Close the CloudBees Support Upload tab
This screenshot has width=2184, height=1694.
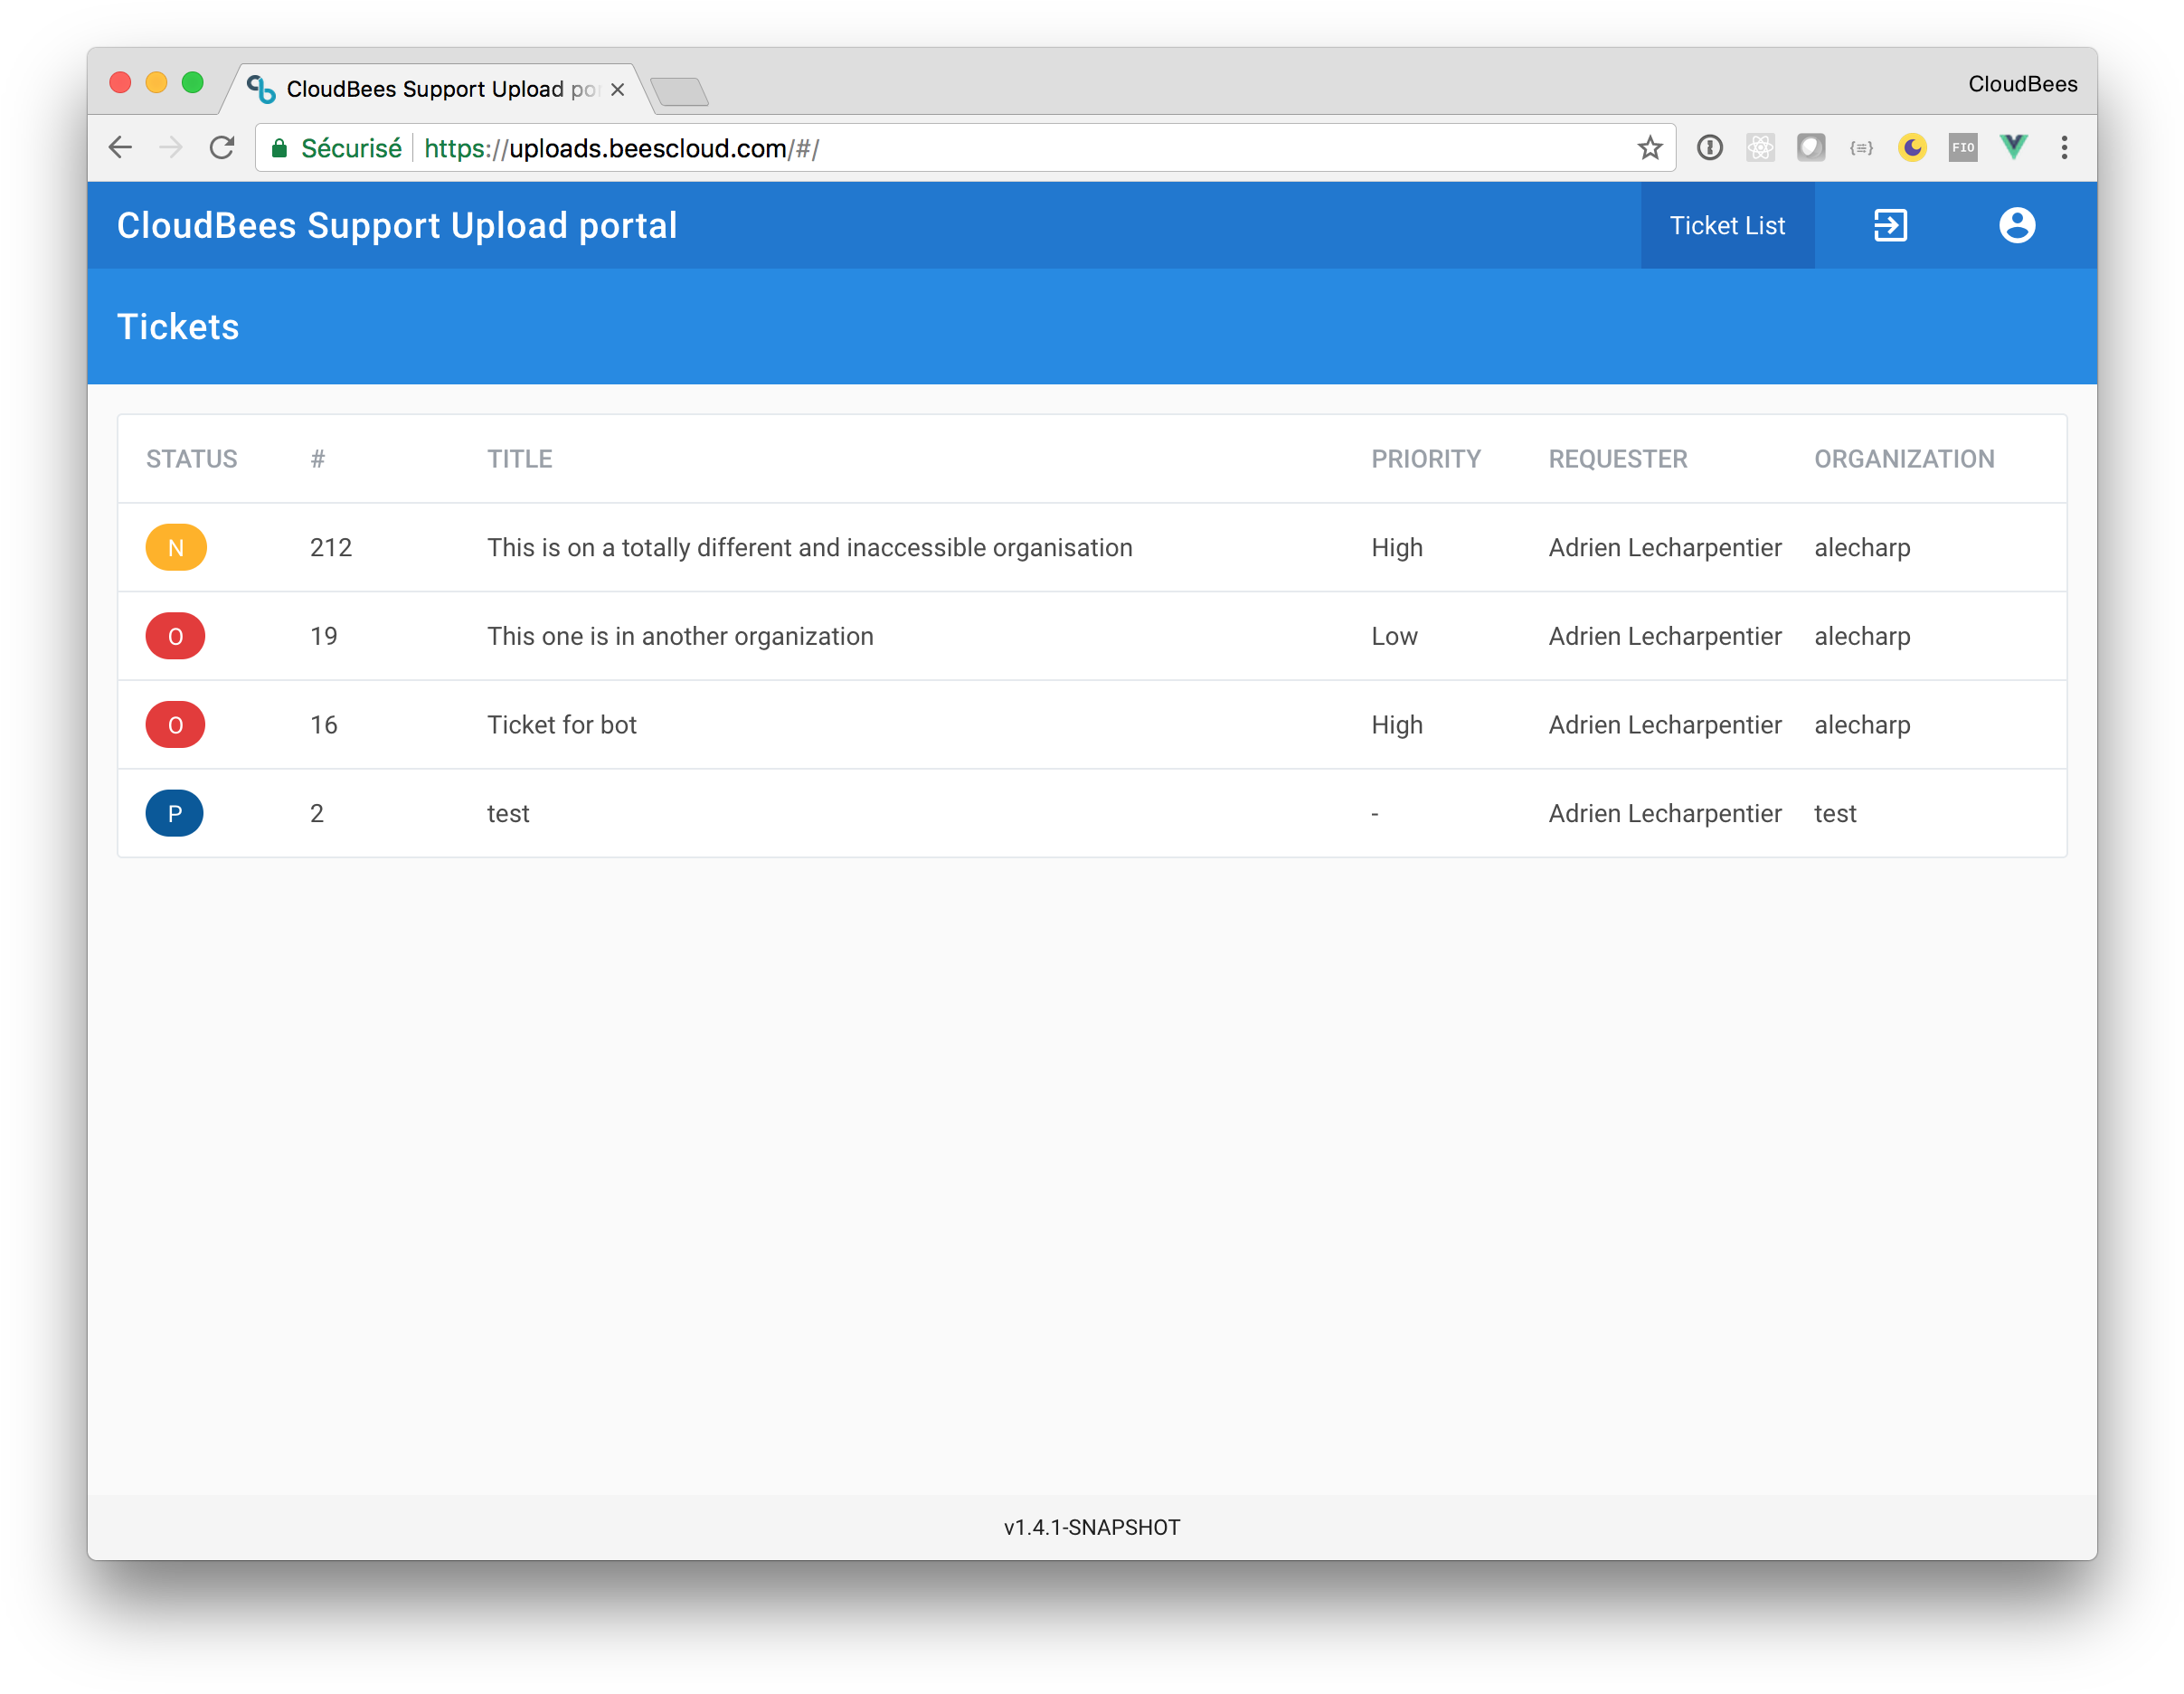point(618,89)
